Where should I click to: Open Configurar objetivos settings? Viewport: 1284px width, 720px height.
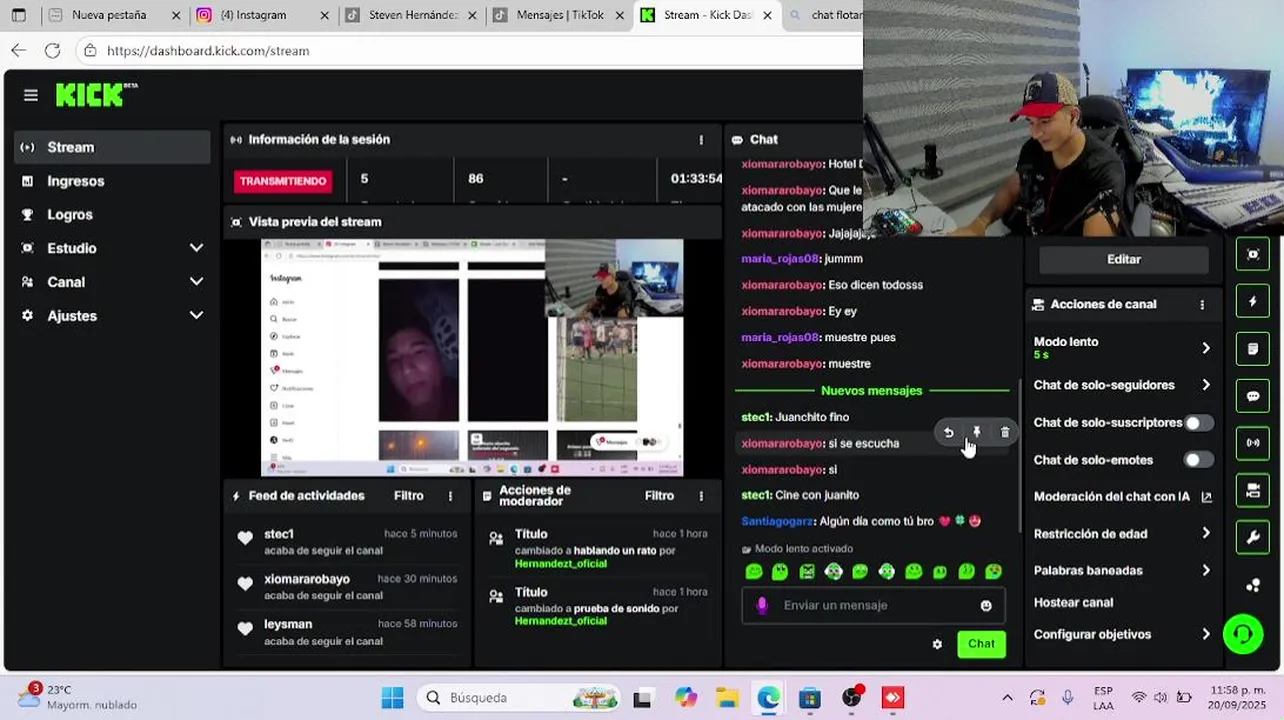point(1122,635)
